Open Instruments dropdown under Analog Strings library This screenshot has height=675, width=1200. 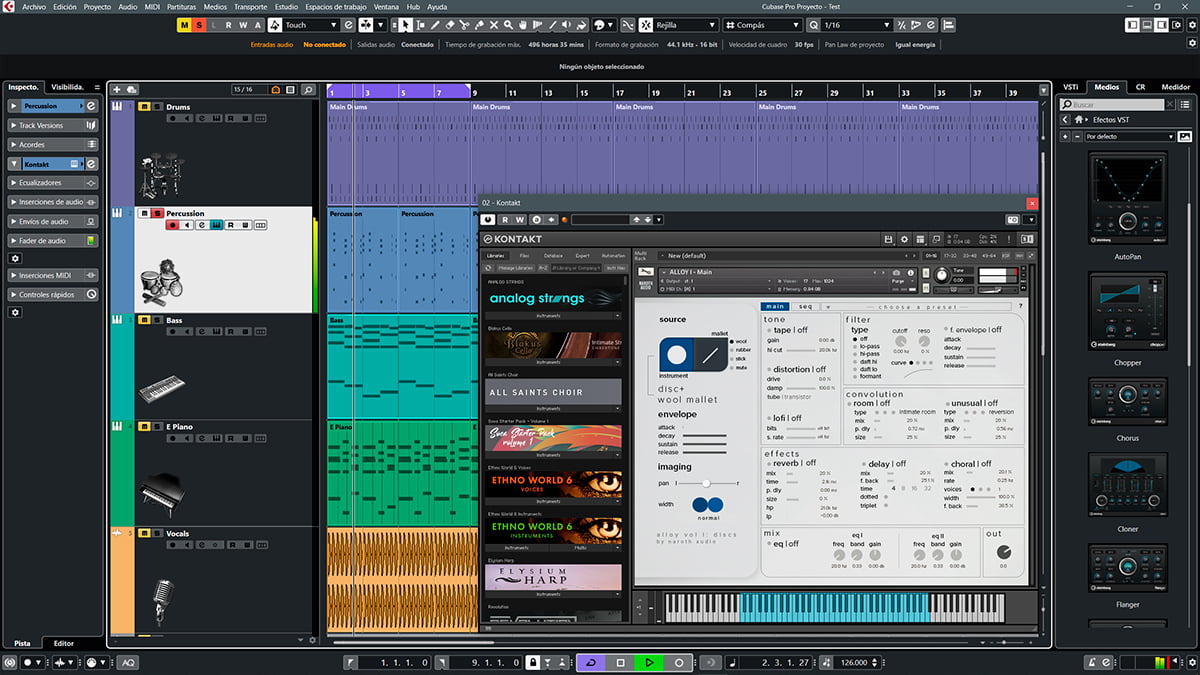tap(553, 315)
